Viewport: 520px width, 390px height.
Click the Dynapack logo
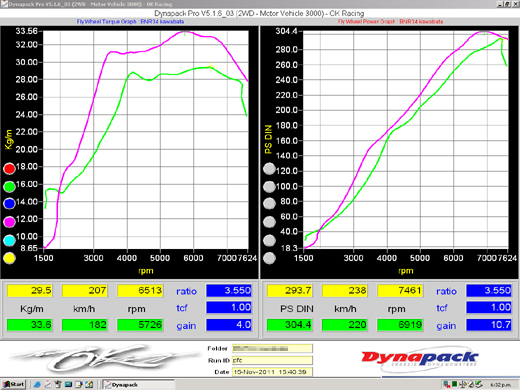tap(420, 358)
